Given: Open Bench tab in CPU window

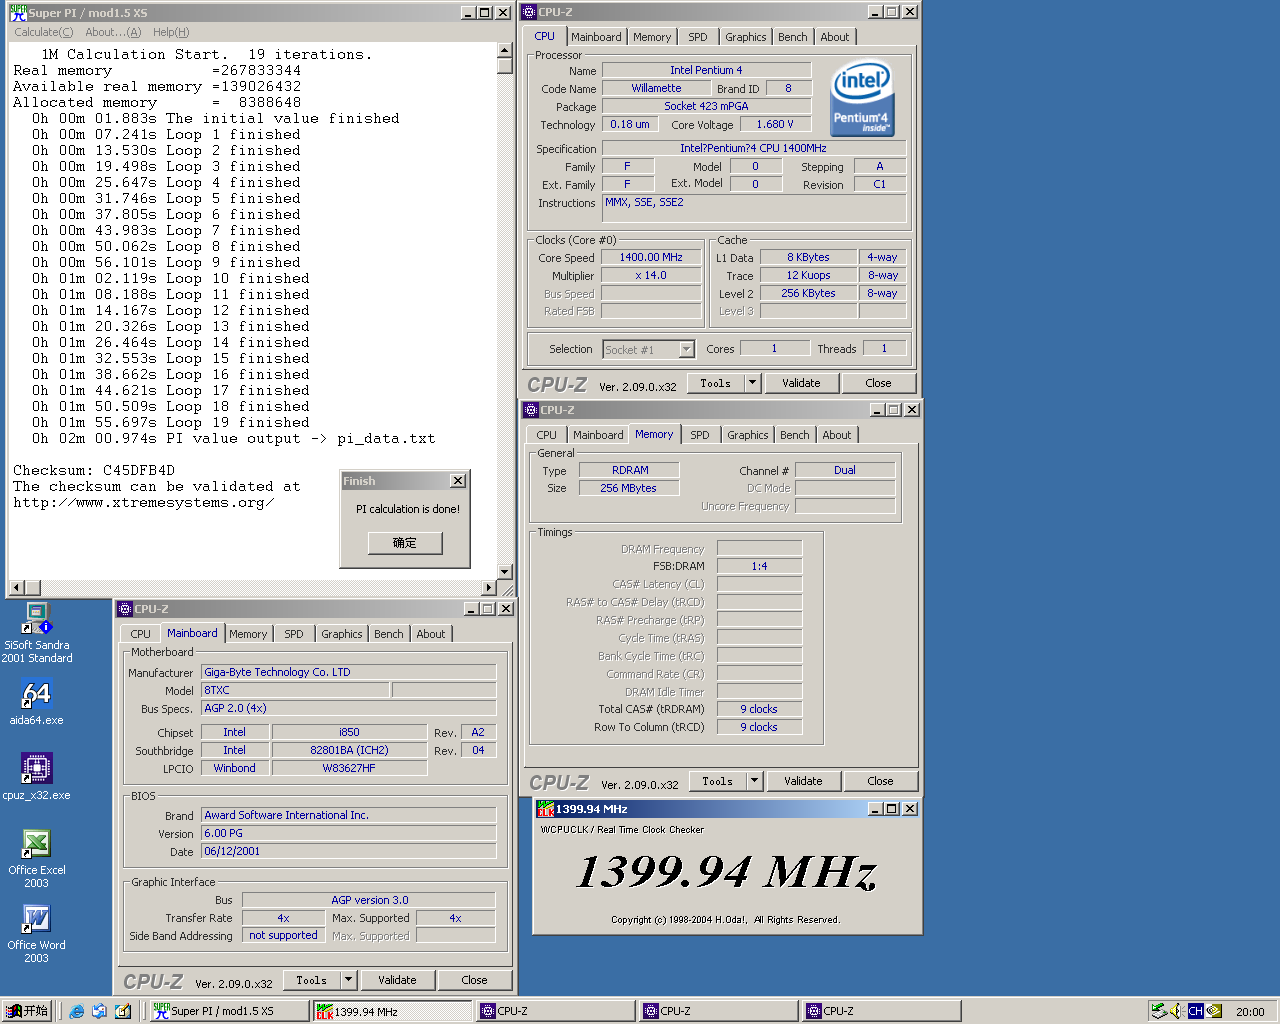Looking at the screenshot, I should [x=793, y=37].
